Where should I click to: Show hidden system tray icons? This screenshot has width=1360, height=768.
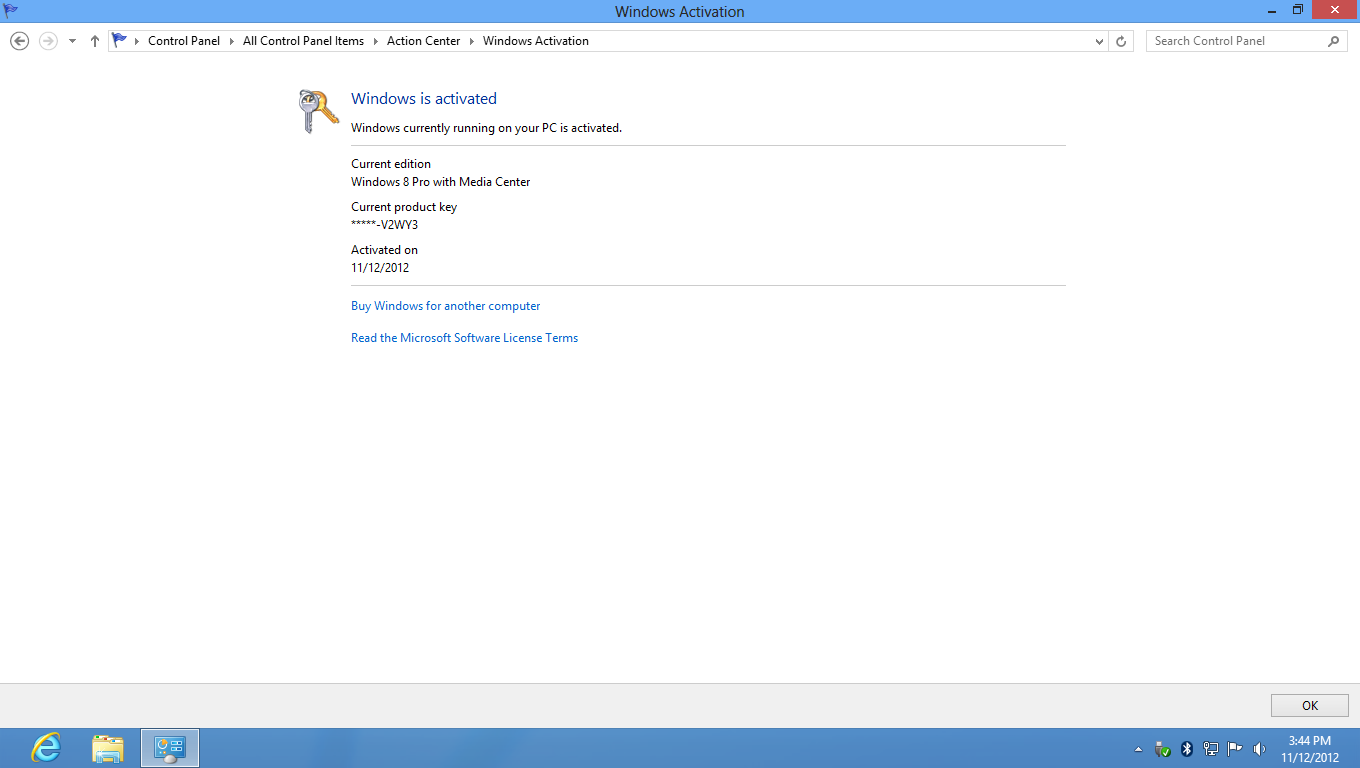(x=1139, y=749)
